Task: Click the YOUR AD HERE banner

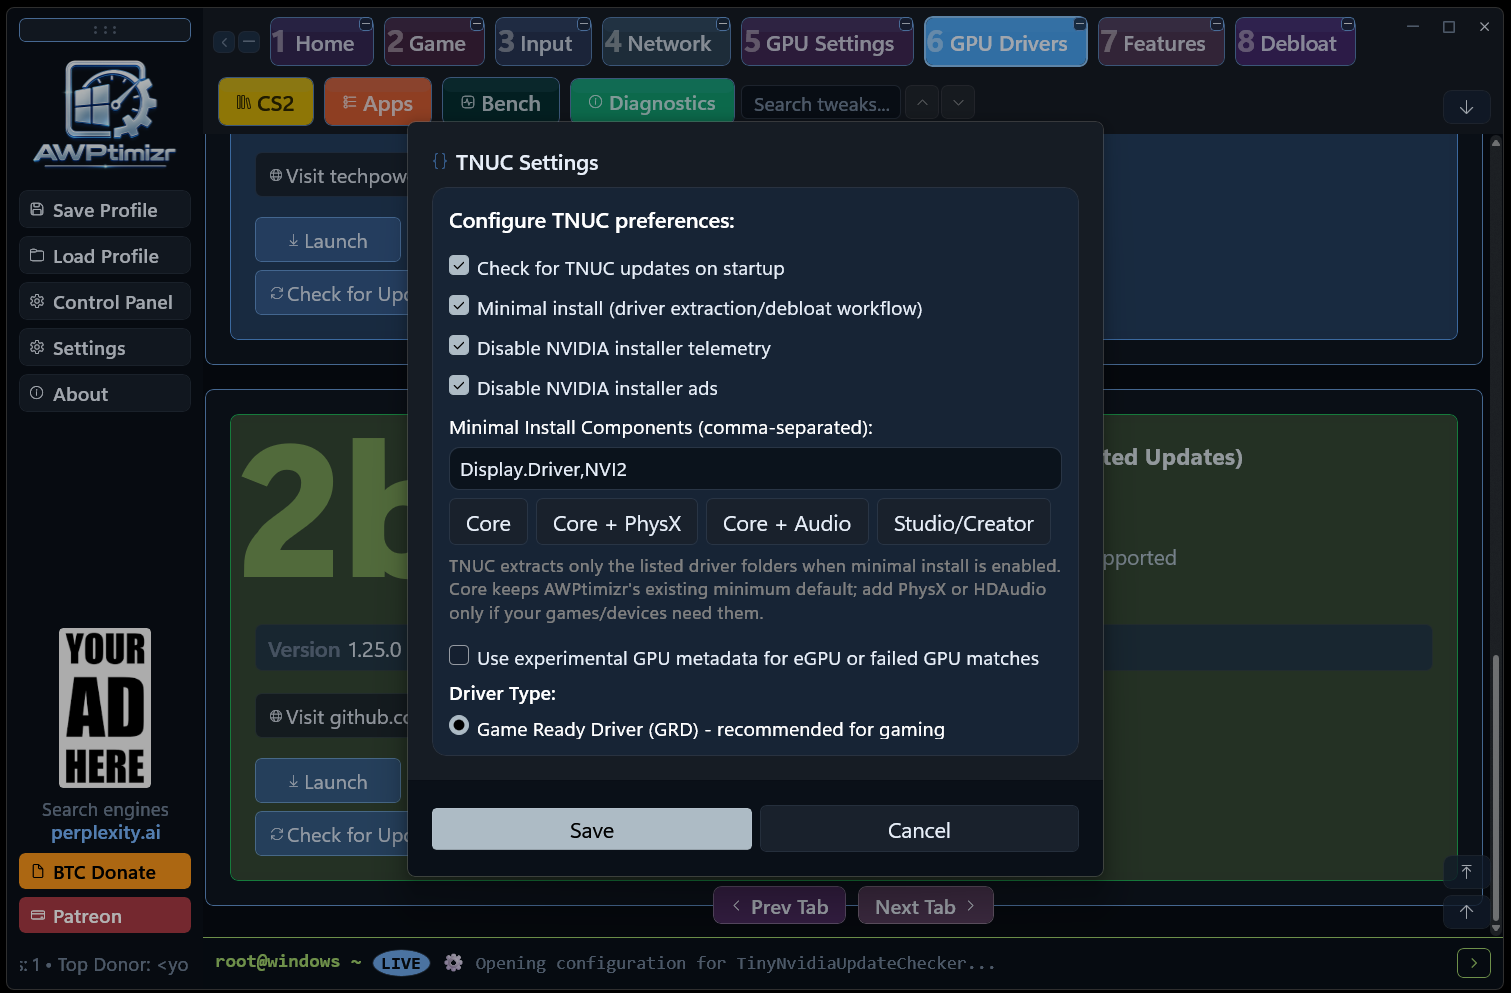Action: pos(105,708)
